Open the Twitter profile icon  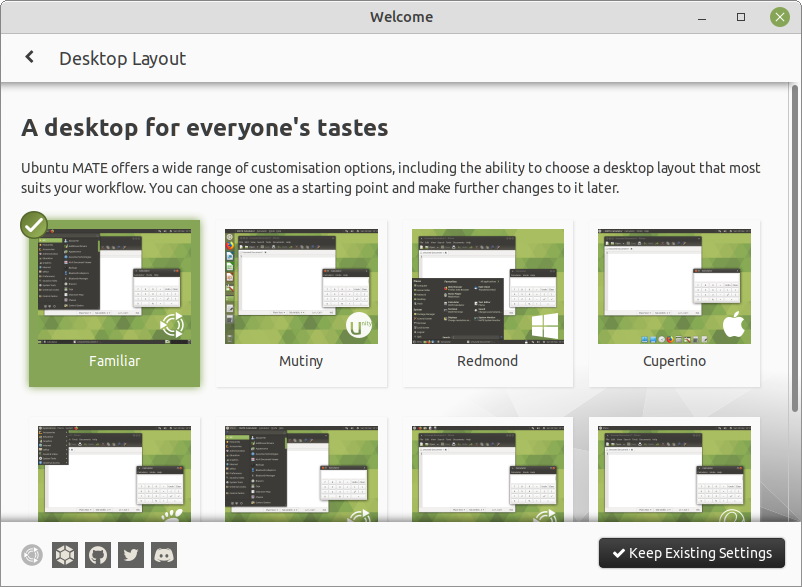coord(130,554)
